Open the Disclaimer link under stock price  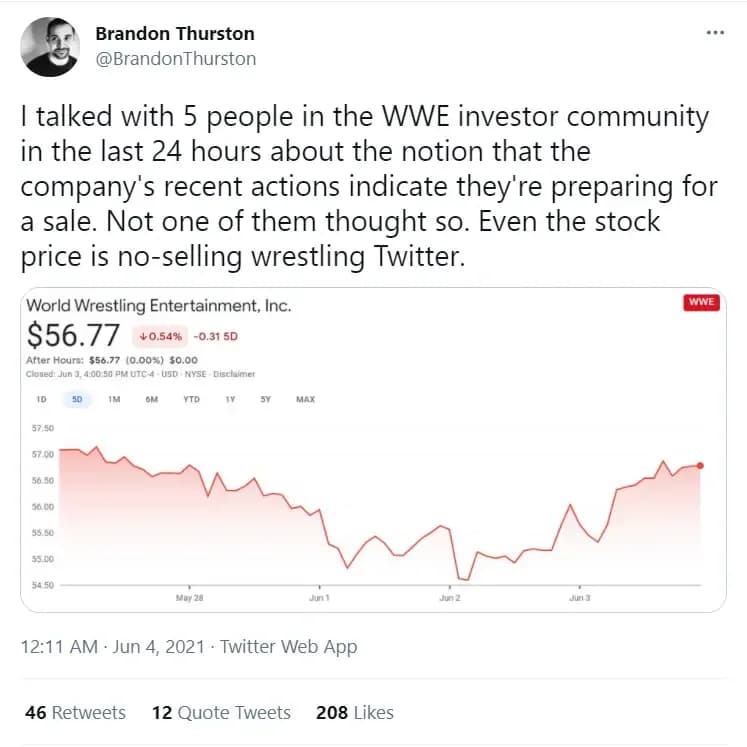click(233, 374)
